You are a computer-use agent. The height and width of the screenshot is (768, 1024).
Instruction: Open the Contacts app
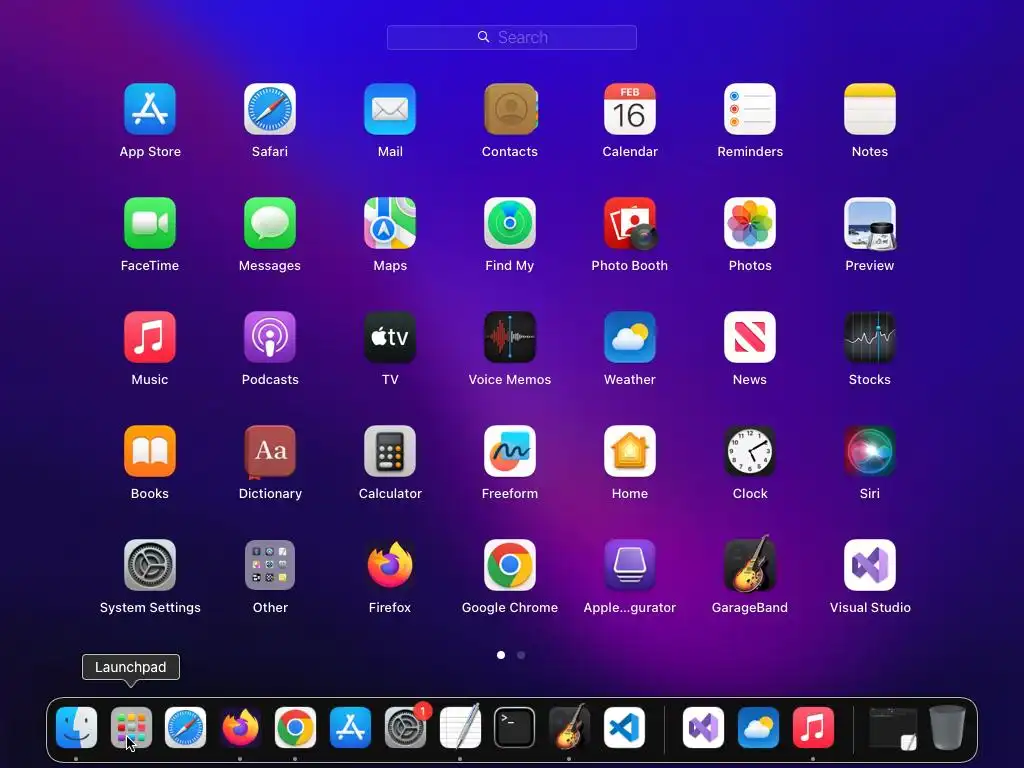(510, 109)
